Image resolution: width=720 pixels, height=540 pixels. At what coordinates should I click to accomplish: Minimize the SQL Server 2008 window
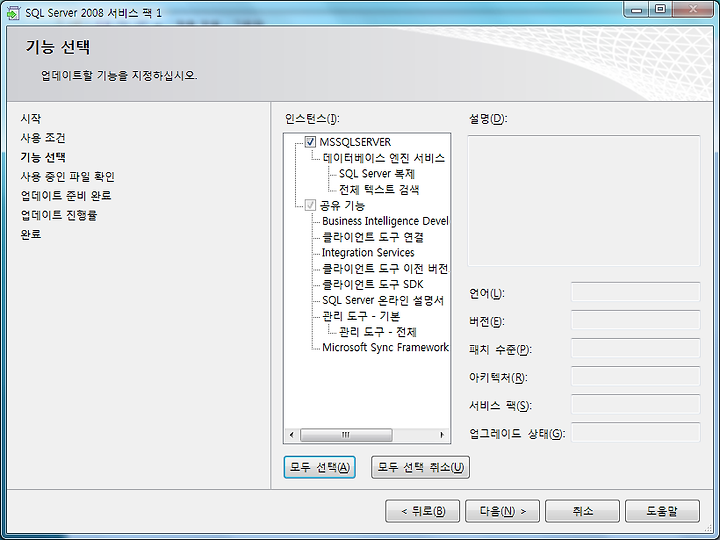point(637,9)
